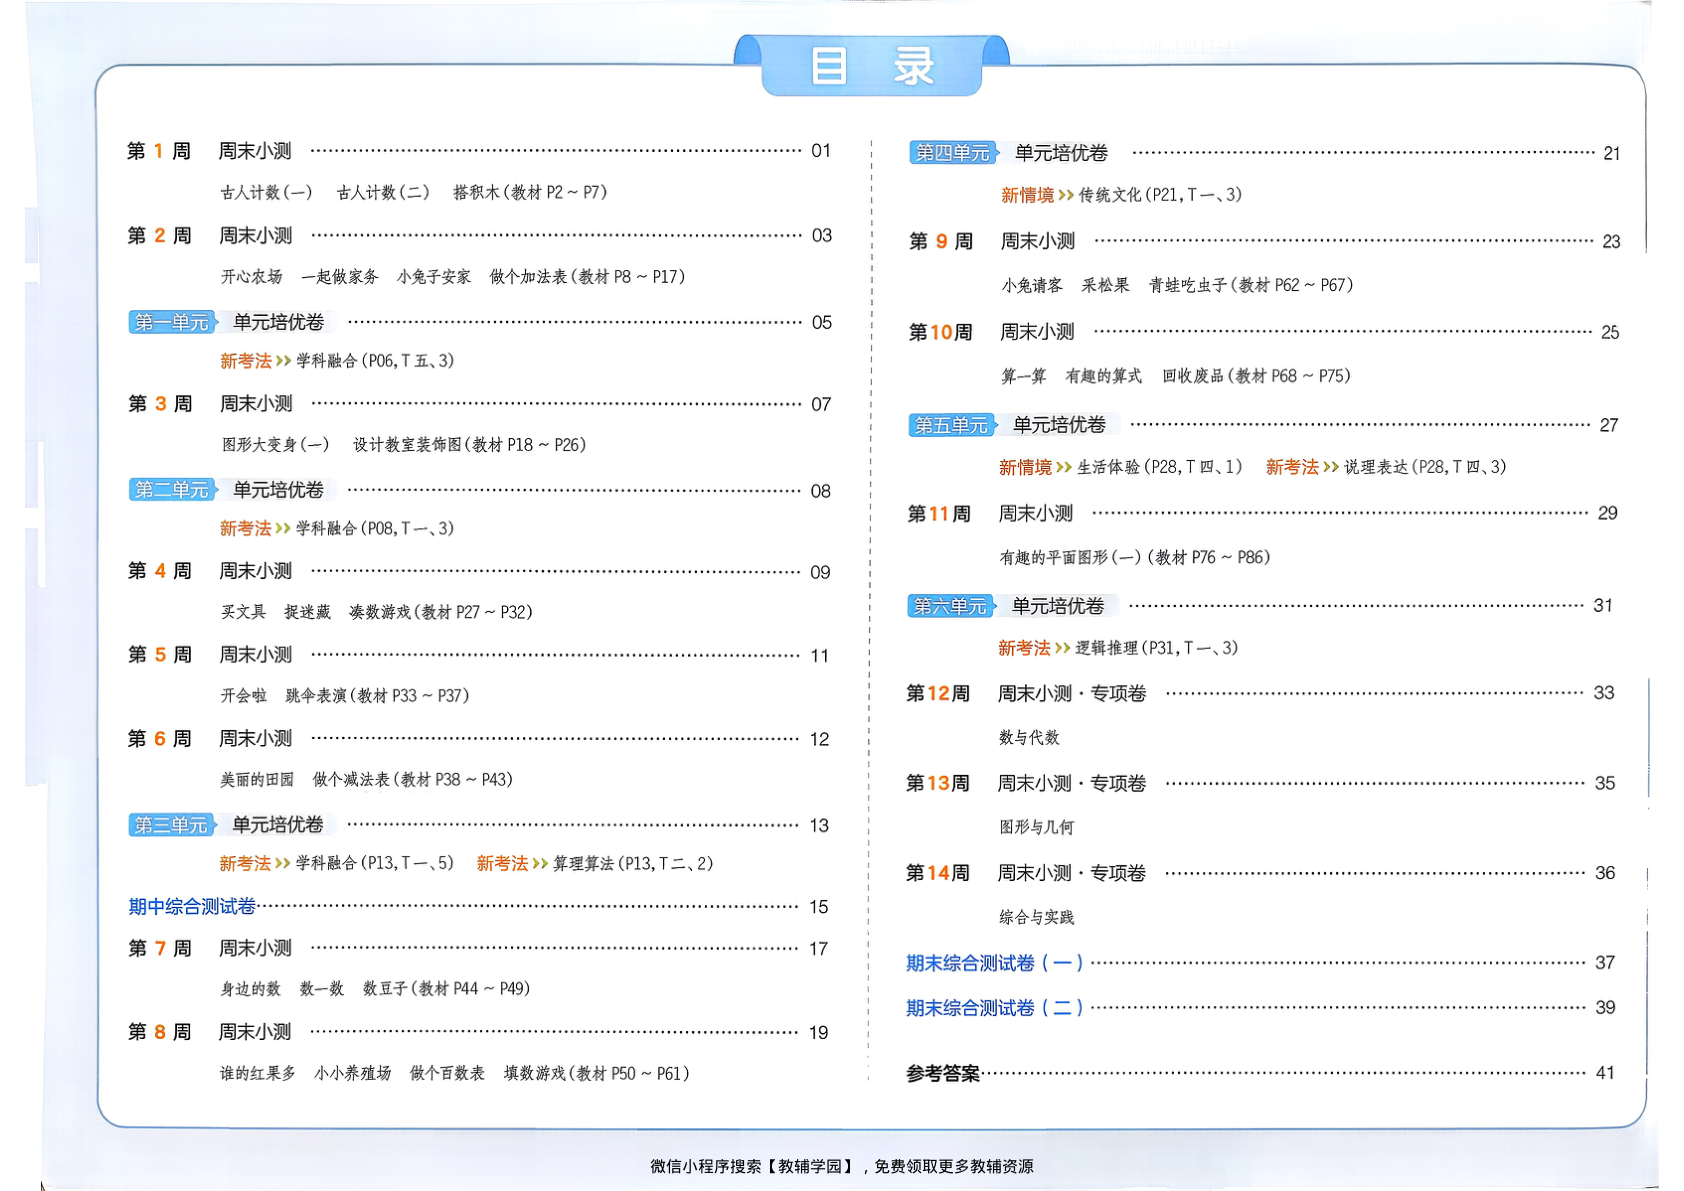Open 期末综合测试卷（一）
Image resolution: width=1684 pixels, height=1191 pixels.
coord(994,962)
